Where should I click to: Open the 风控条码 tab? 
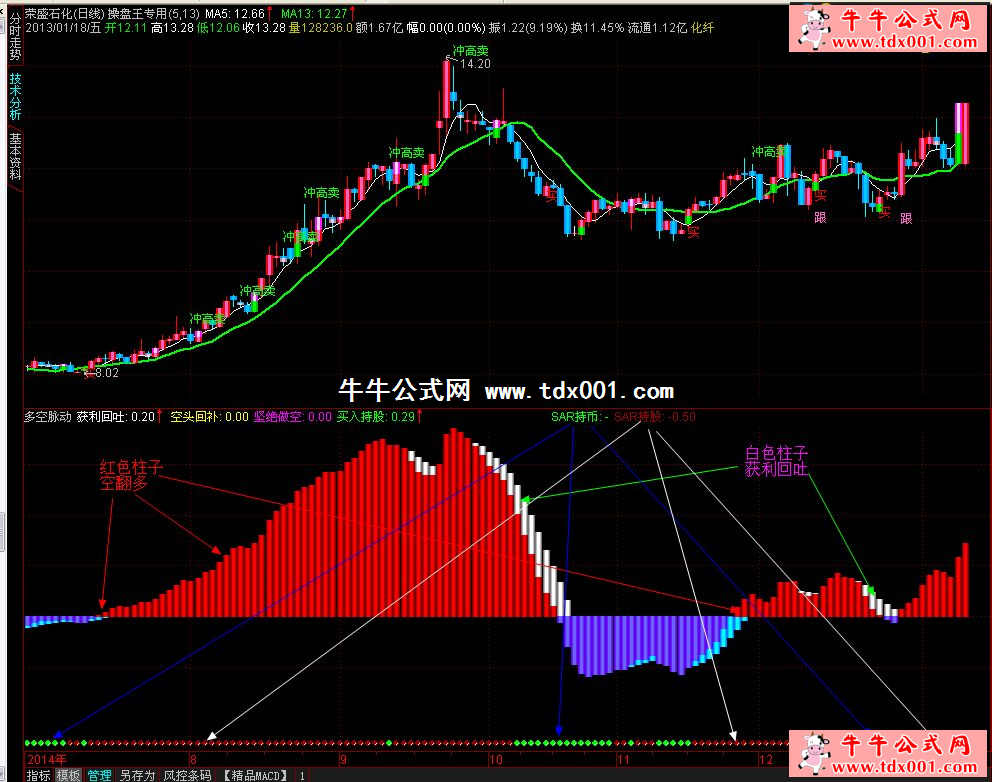187,775
